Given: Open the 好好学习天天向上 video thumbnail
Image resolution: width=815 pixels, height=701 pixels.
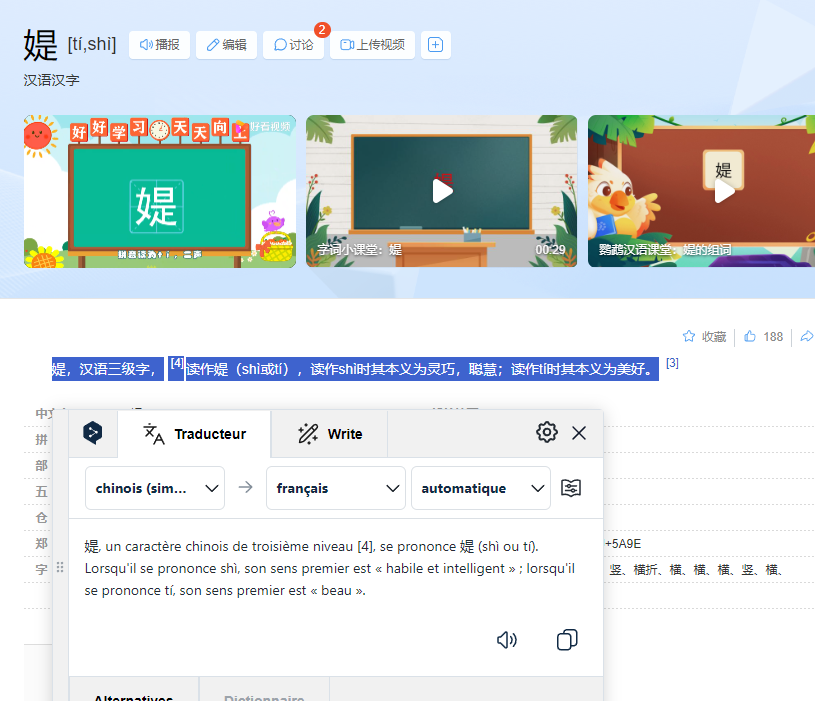Looking at the screenshot, I should coord(160,191).
